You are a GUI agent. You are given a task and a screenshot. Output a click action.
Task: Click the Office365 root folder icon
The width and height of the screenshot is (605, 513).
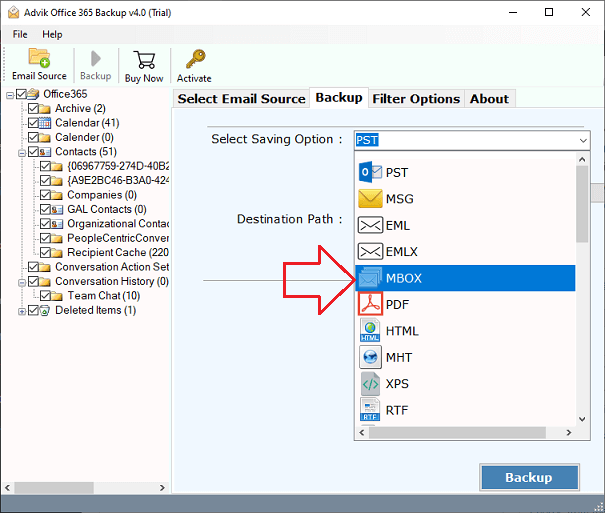pyautogui.click(x=34, y=94)
